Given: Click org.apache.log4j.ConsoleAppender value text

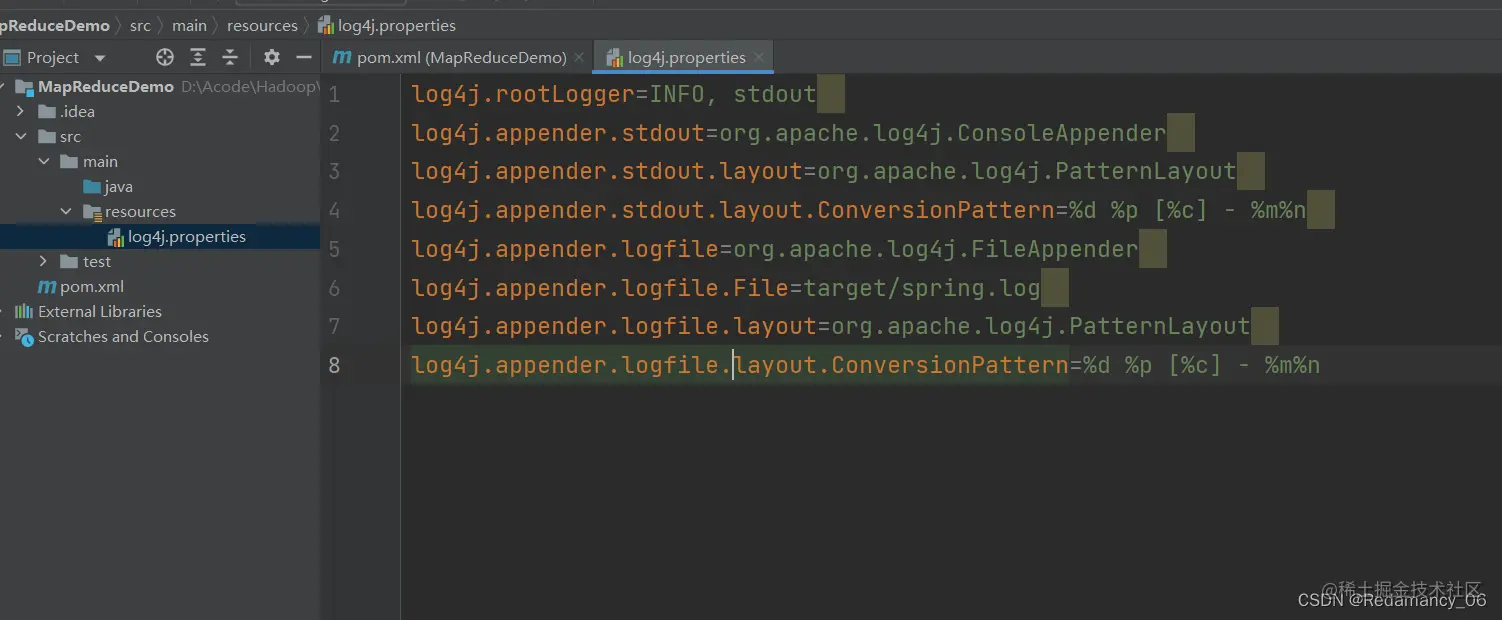Looking at the screenshot, I should click(943, 133).
